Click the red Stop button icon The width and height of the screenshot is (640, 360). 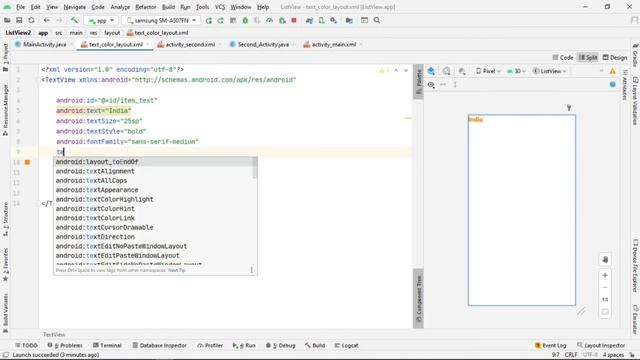(294, 20)
